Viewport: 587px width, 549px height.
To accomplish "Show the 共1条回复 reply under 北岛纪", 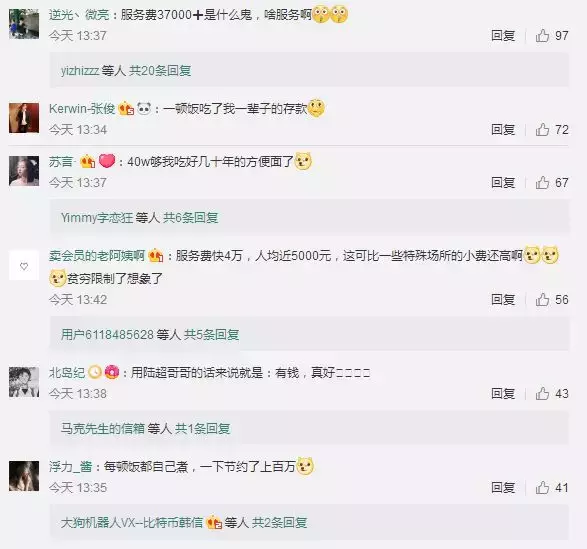I will [203, 428].
